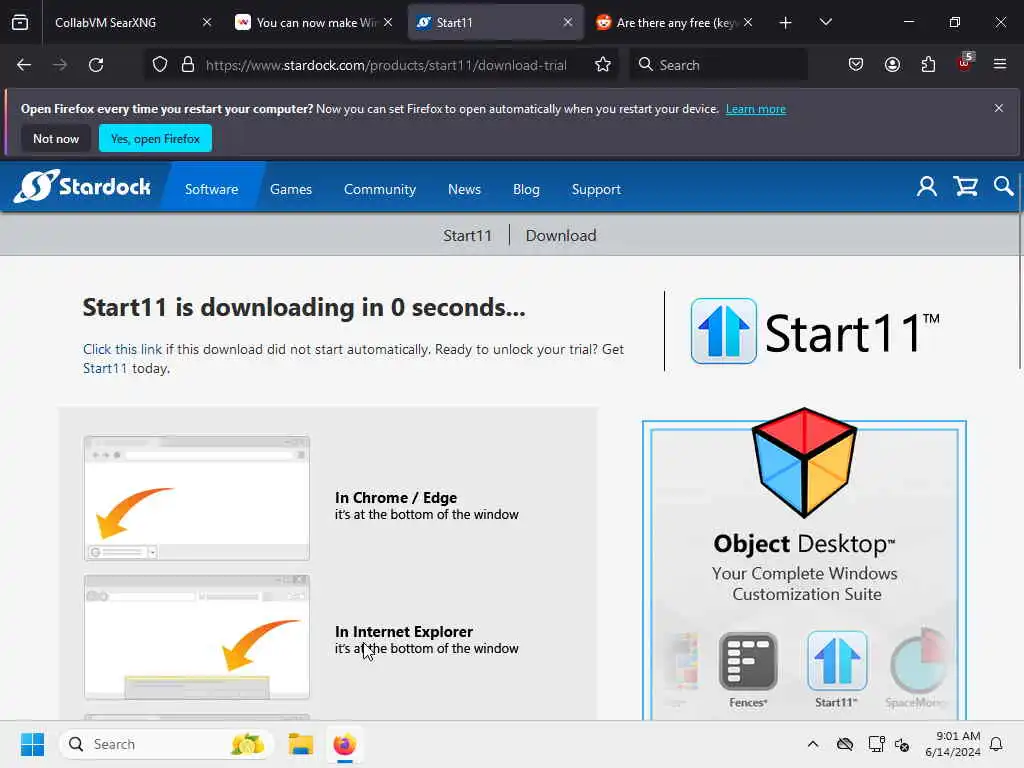Open Stardock user account icon
The image size is (1024, 768).
[927, 187]
